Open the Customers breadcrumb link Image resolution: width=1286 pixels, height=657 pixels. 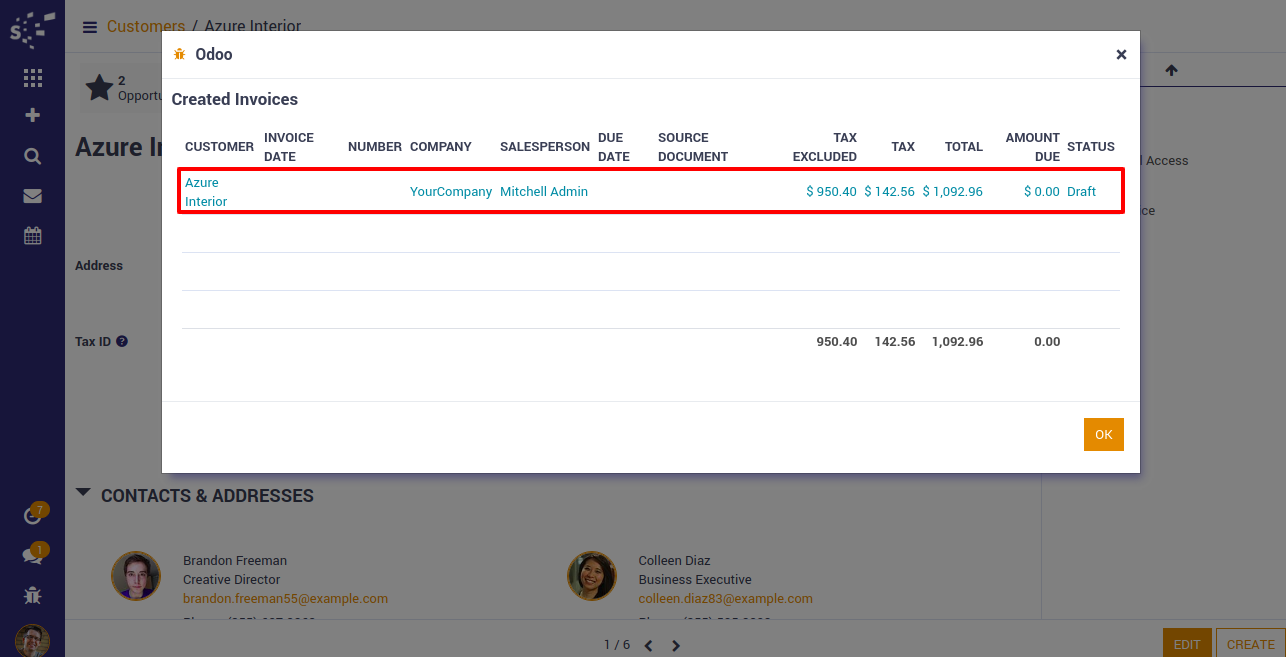tap(146, 27)
